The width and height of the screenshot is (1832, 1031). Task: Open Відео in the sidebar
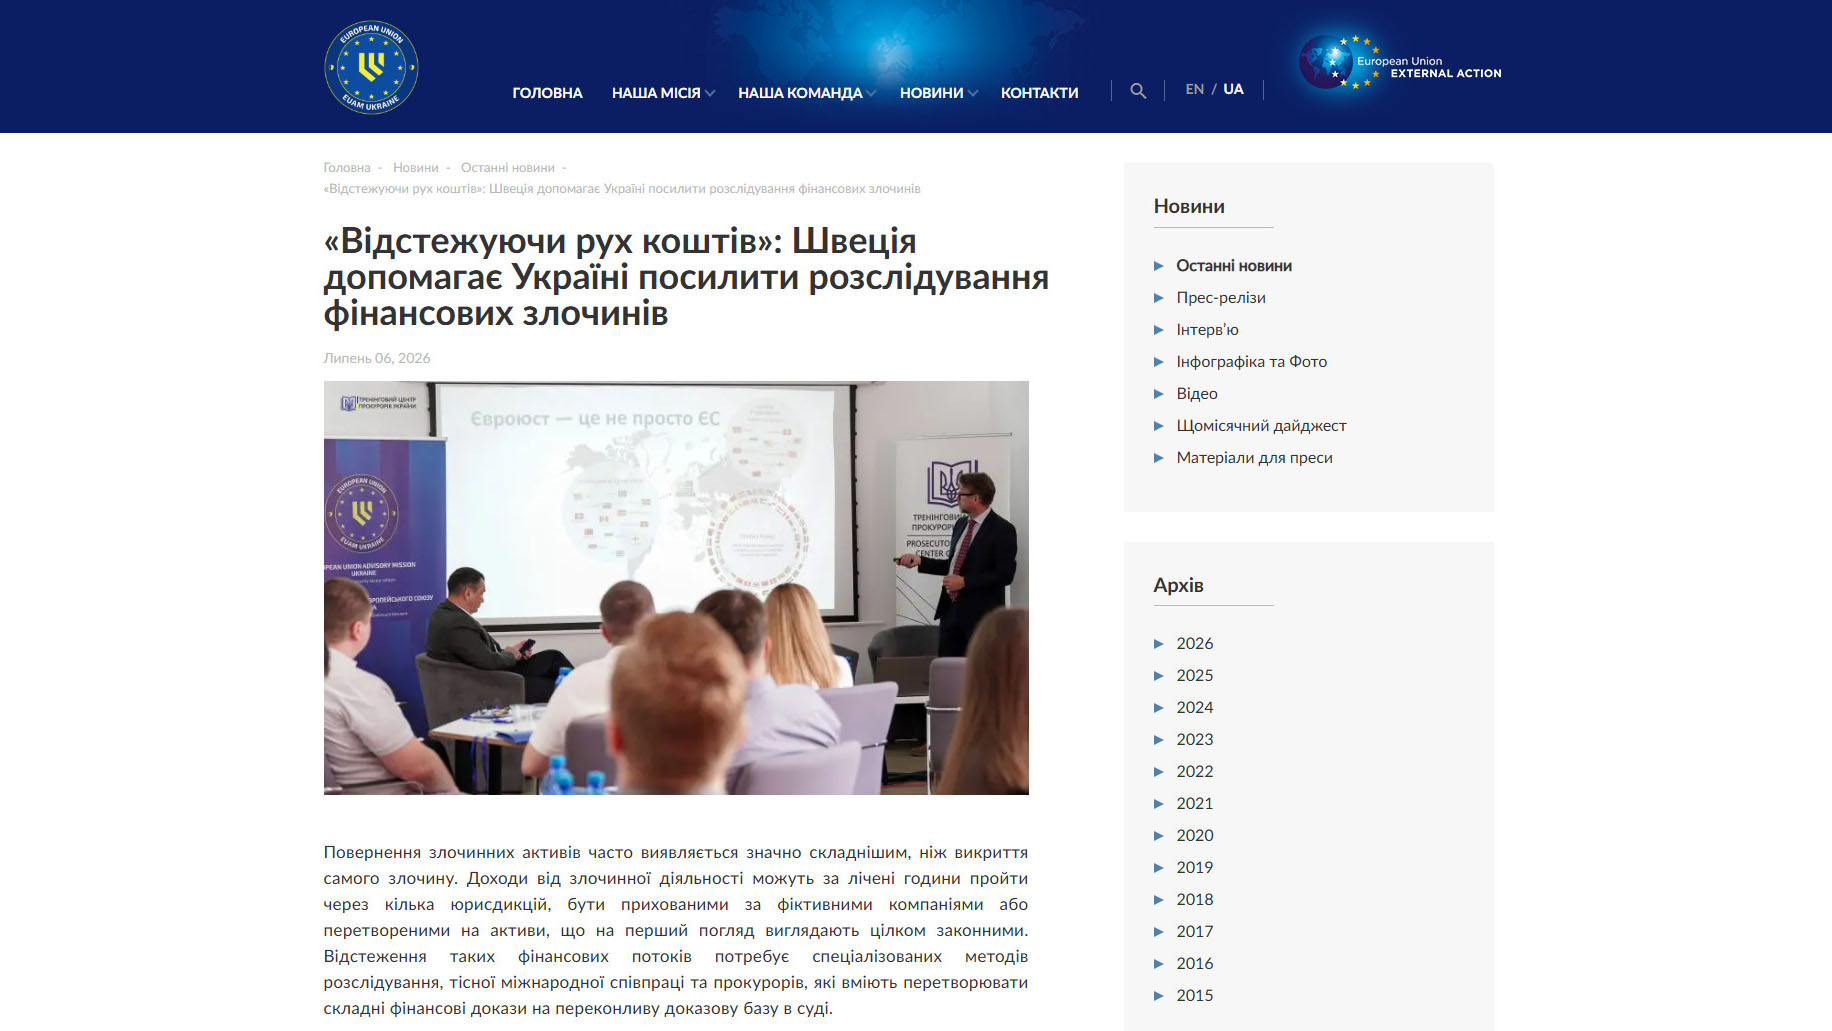coord(1197,394)
